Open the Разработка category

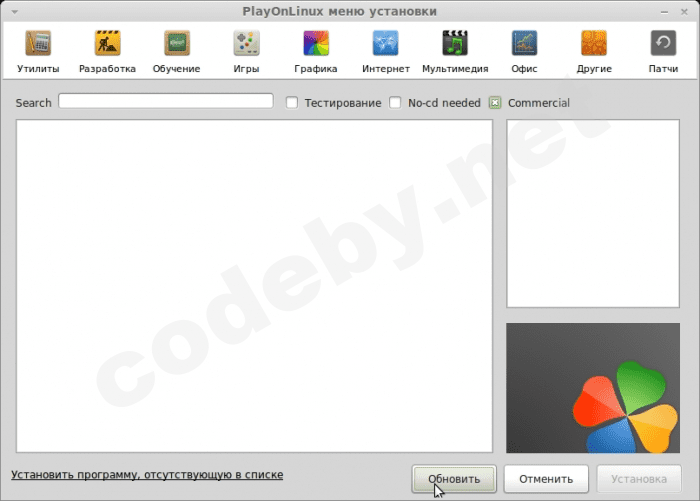click(x=107, y=51)
